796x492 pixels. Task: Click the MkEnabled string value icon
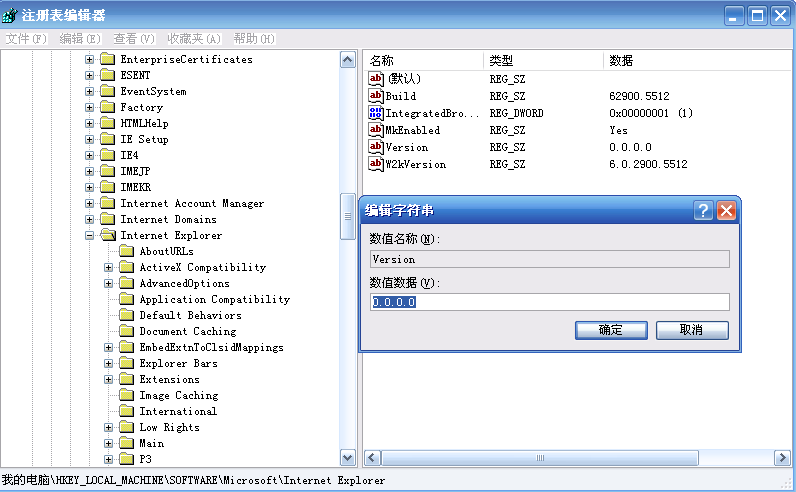coord(376,130)
